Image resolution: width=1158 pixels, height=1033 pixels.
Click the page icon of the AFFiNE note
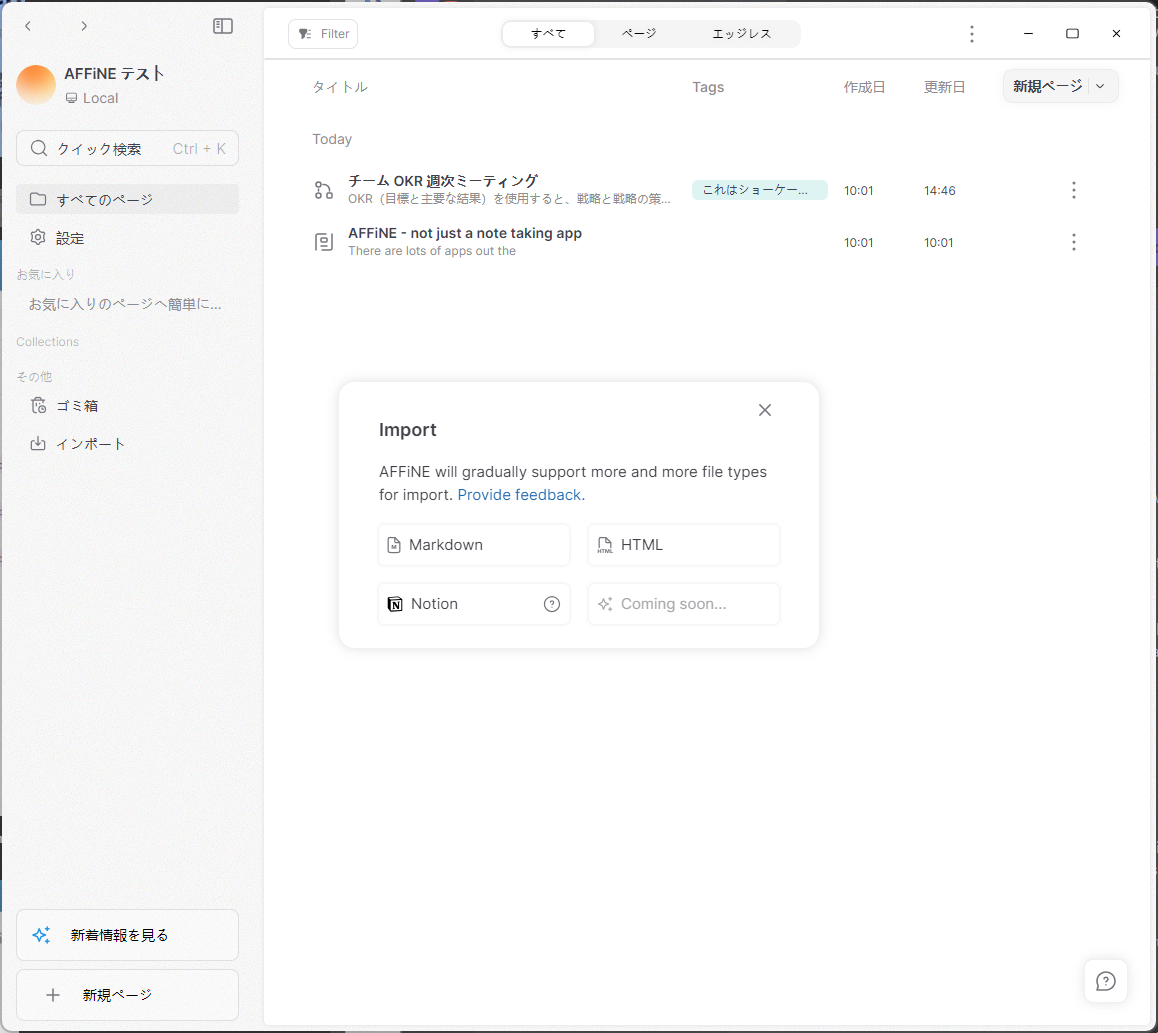(x=323, y=242)
